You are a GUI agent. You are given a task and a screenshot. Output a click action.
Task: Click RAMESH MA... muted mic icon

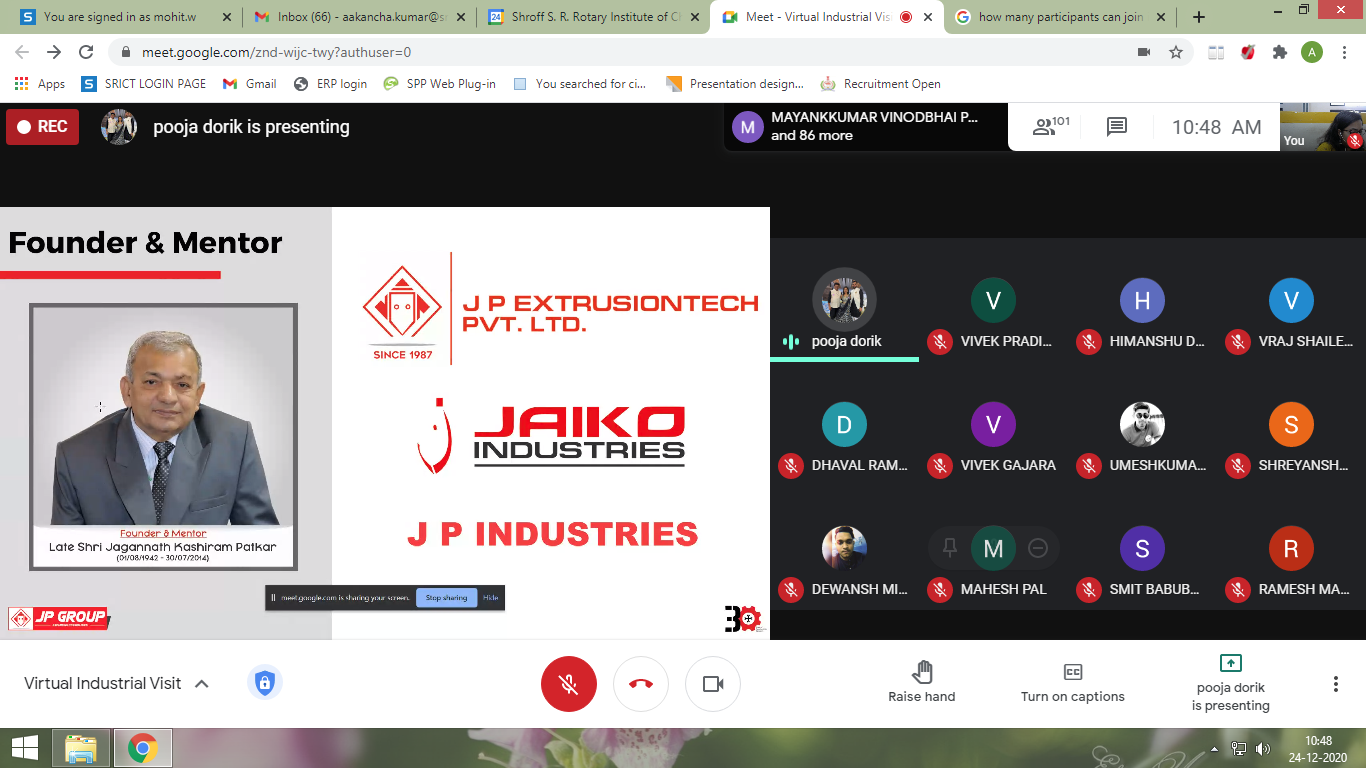click(1238, 590)
